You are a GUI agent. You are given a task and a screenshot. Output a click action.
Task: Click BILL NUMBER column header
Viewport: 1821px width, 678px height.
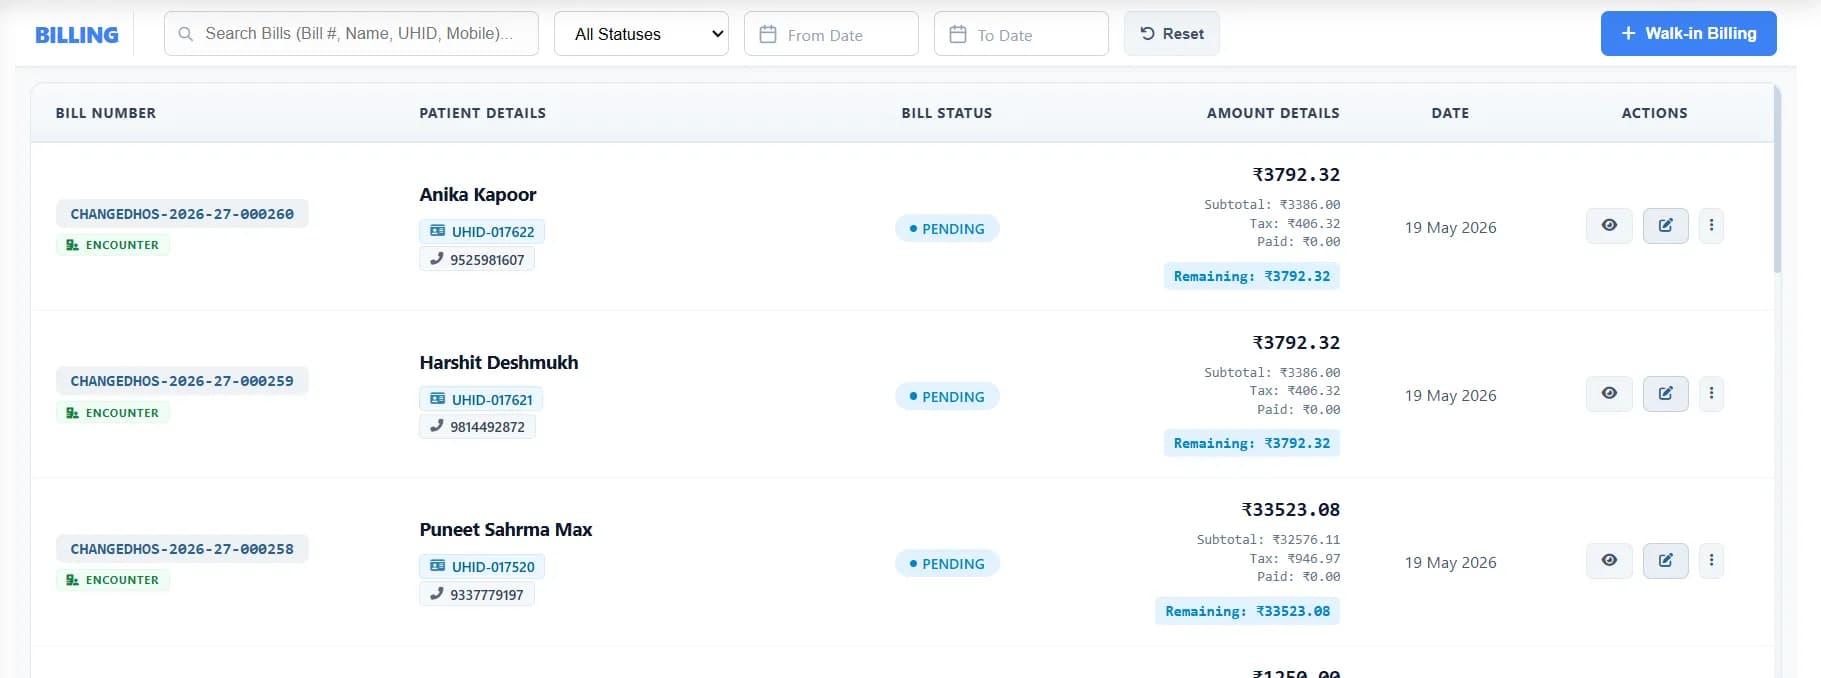[x=106, y=113]
